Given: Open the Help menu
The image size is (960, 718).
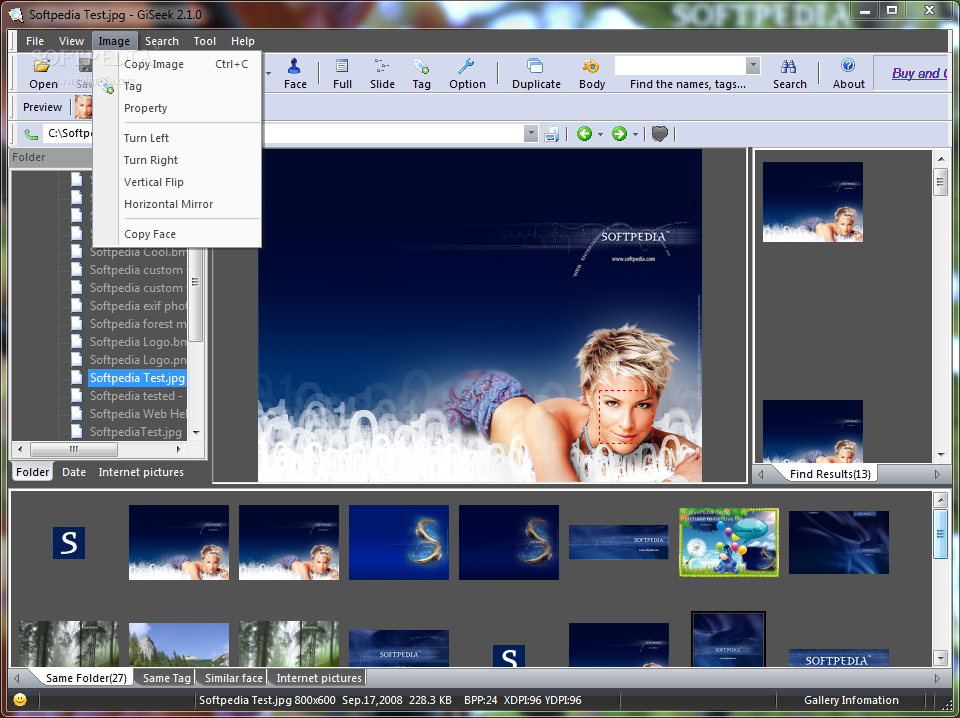Looking at the screenshot, I should click(242, 41).
